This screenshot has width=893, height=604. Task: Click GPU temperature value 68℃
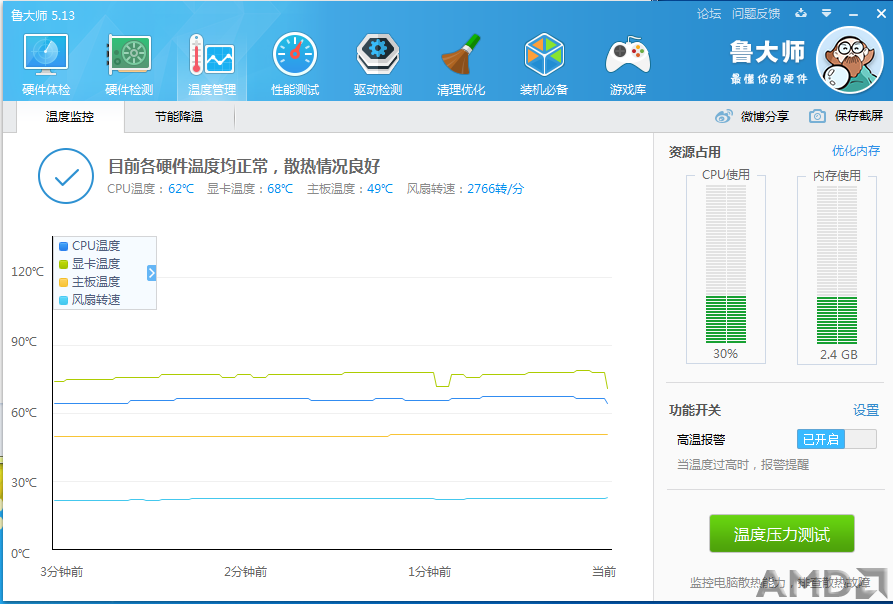tap(280, 188)
